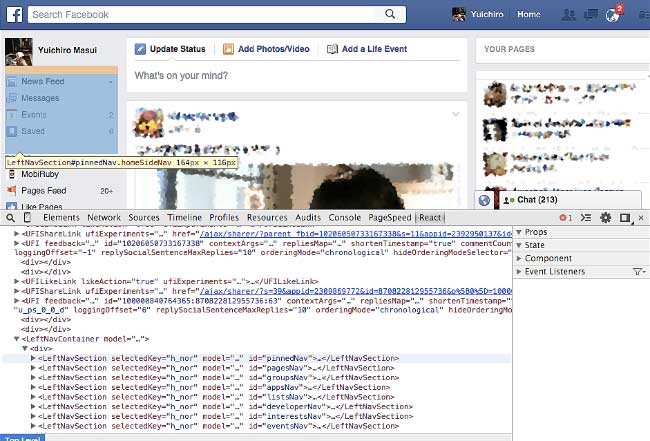The height and width of the screenshot is (441, 650).
Task: Click the Add Photos/Video icon
Action: [228, 49]
